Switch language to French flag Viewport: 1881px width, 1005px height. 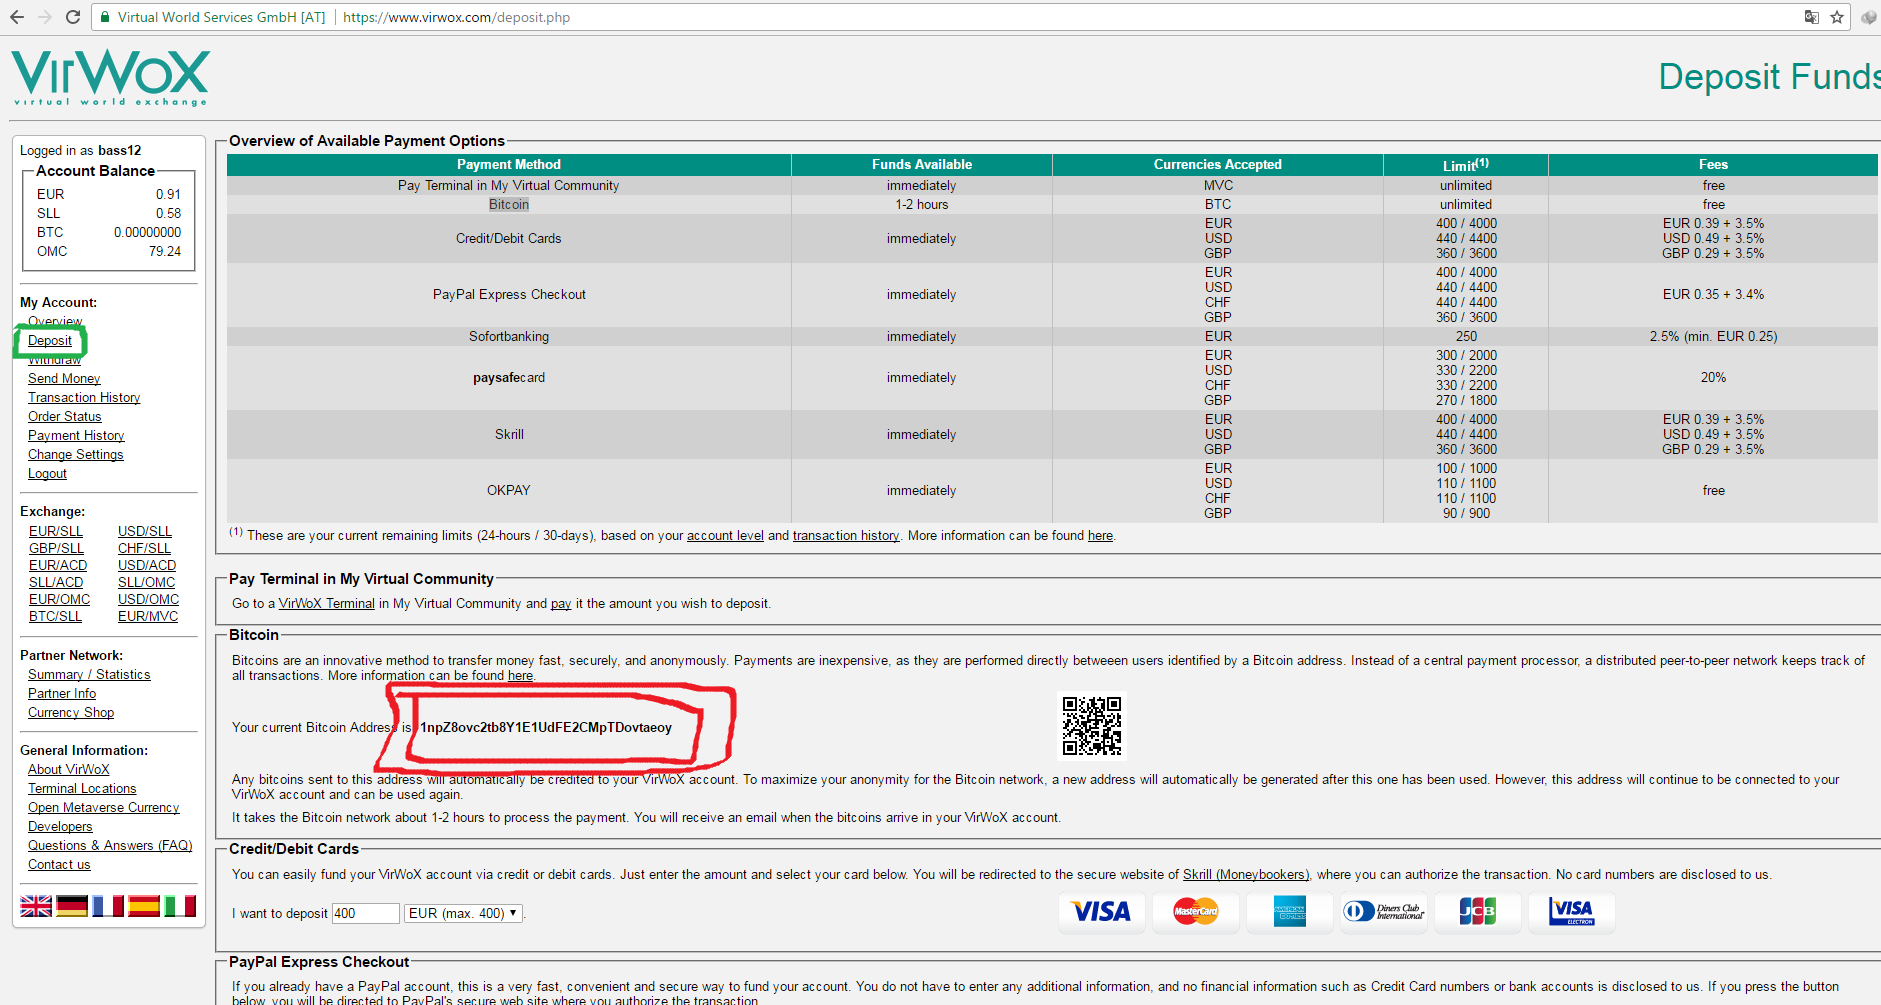[x=108, y=906]
